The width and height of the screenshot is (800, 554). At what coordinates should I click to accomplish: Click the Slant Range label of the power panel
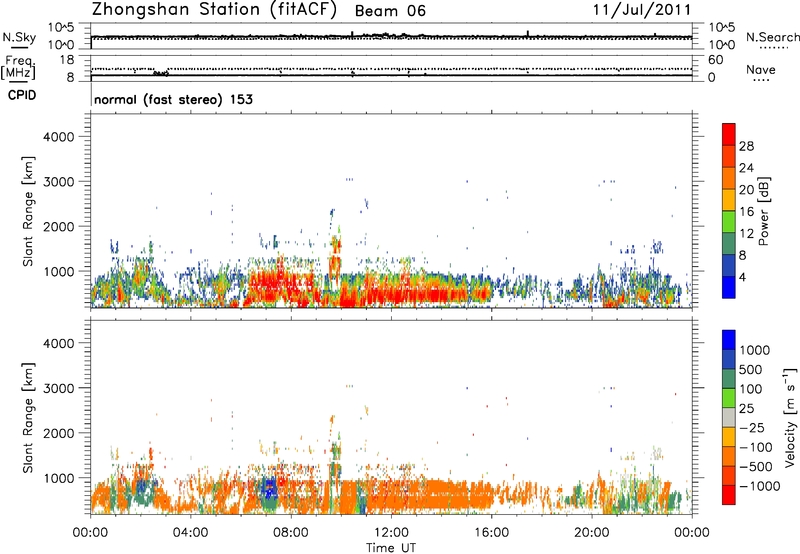point(28,211)
